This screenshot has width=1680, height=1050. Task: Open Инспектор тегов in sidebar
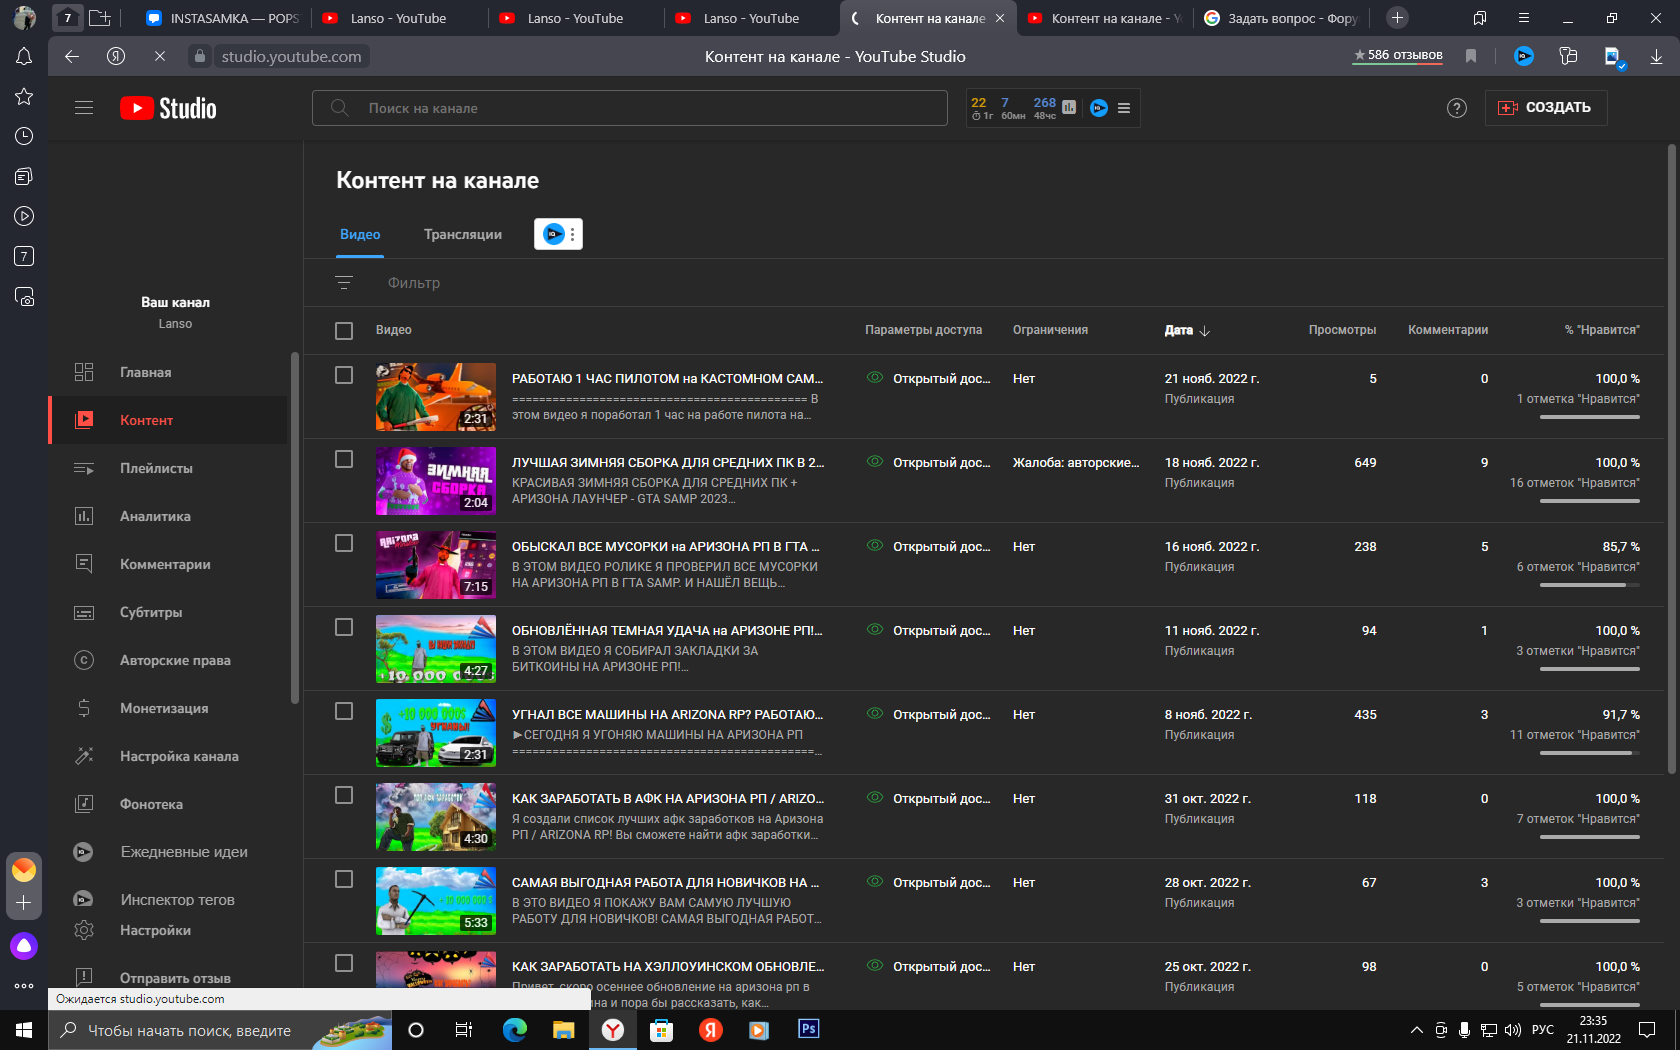tap(168, 900)
